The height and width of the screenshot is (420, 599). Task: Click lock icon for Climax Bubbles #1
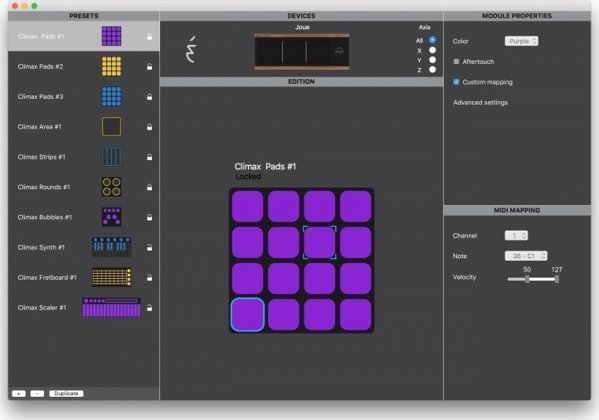[149, 217]
